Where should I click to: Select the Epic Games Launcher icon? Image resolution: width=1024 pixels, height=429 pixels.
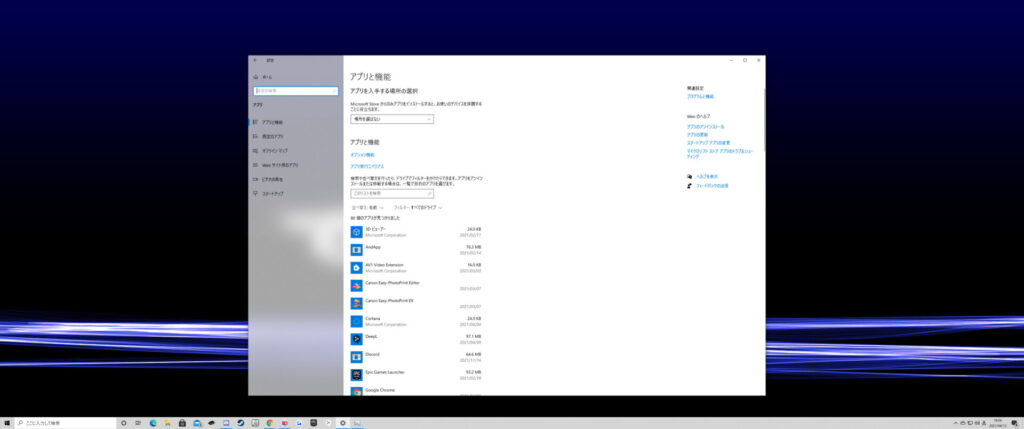[357, 375]
